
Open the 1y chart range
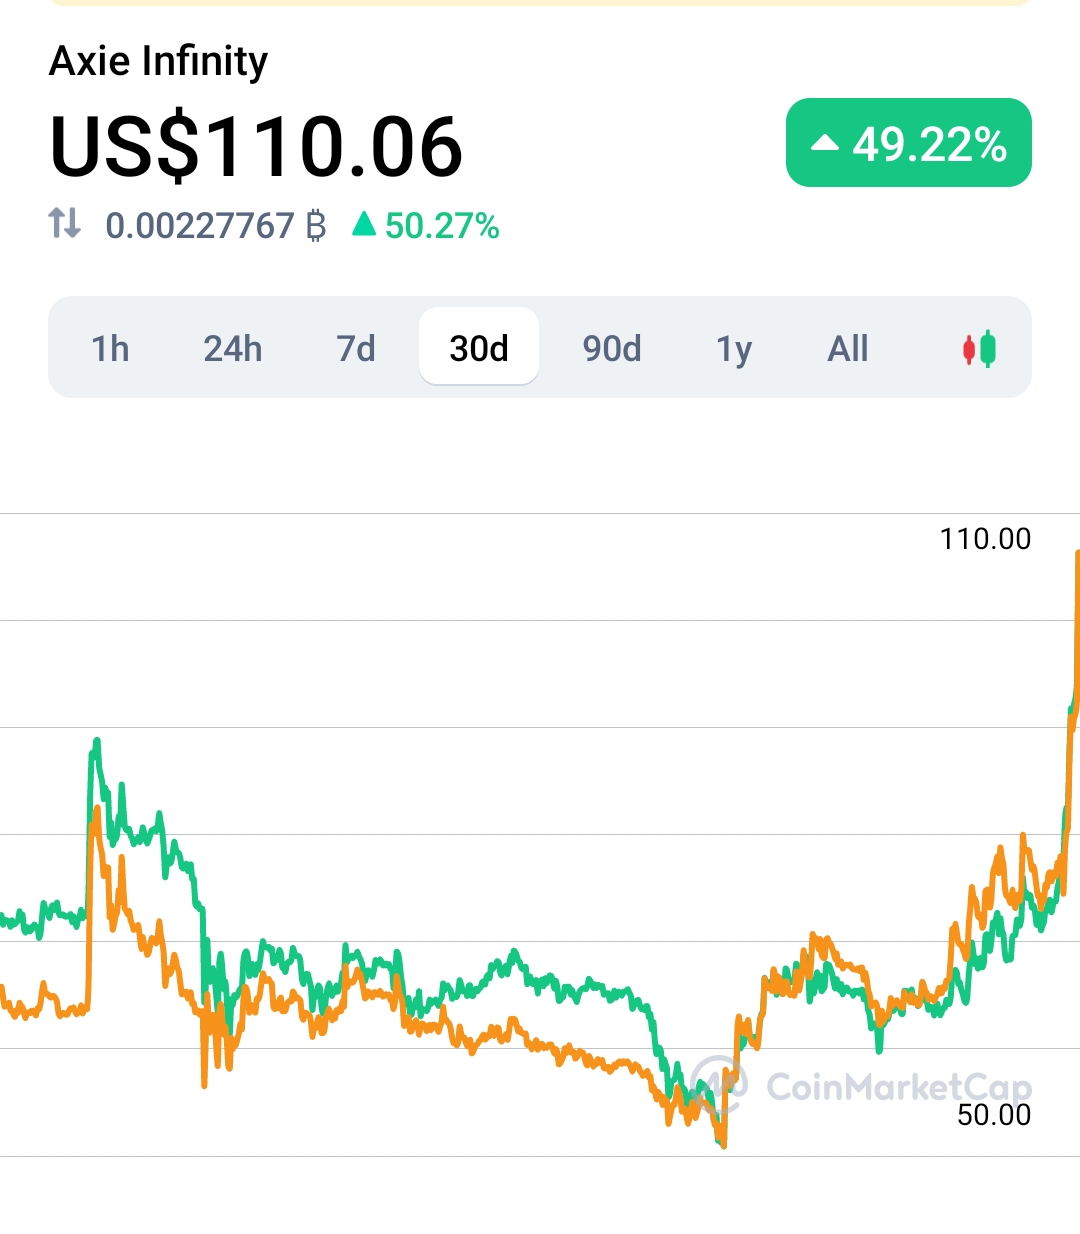pos(734,349)
